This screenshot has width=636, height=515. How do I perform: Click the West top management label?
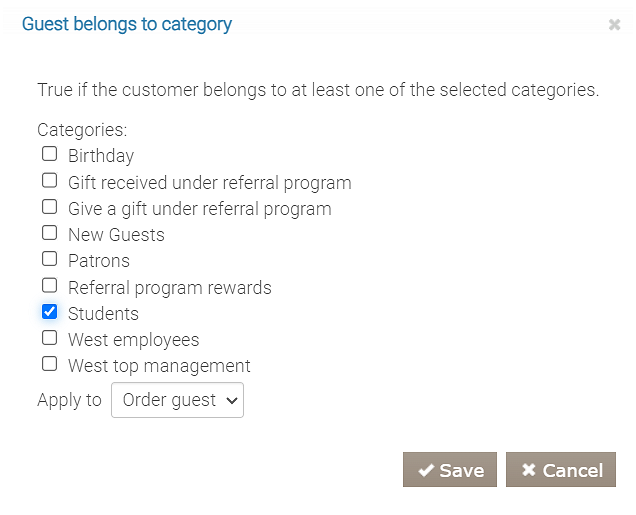[x=159, y=366]
